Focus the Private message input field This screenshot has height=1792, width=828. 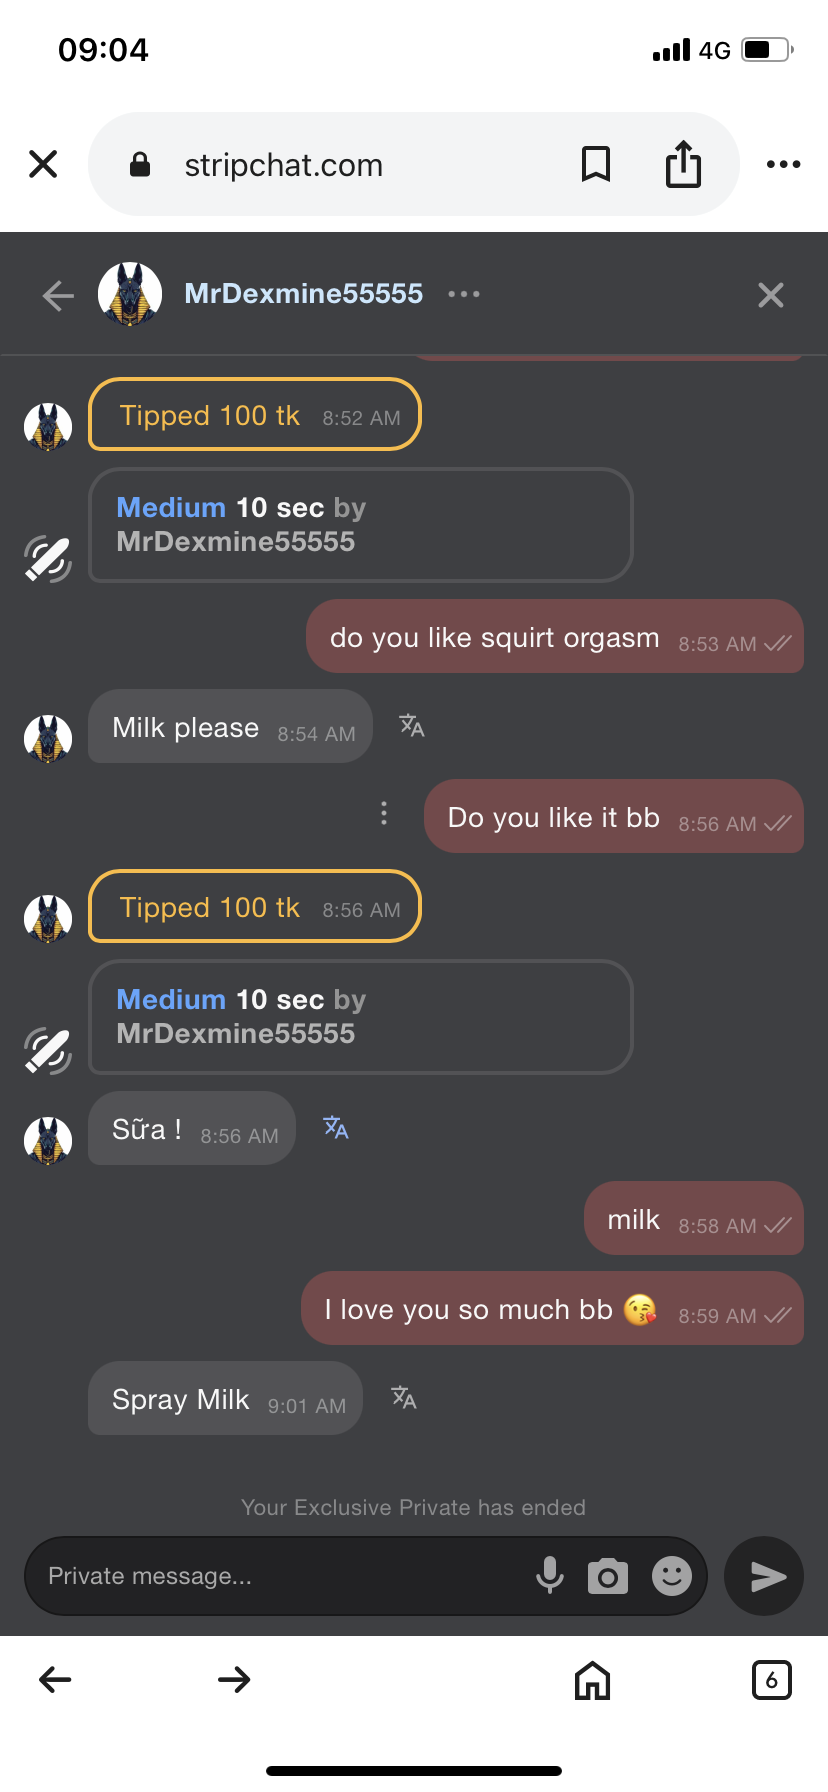tap(280, 1576)
